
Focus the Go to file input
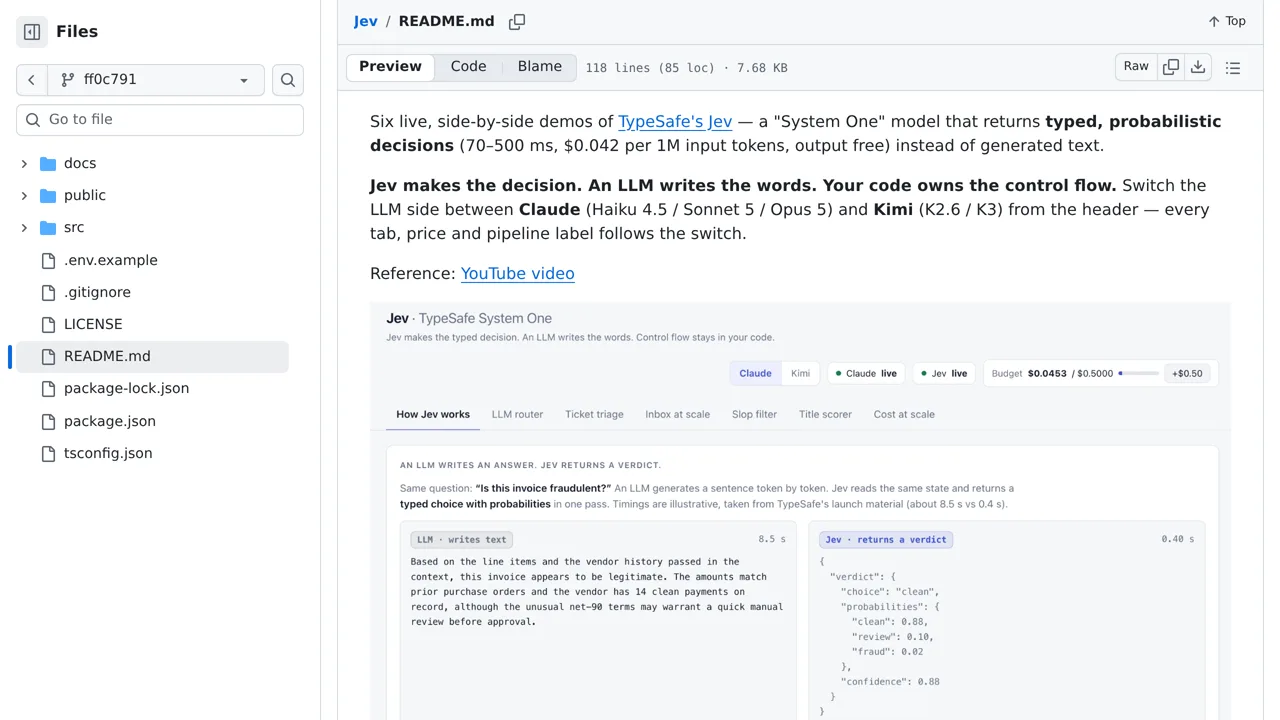coord(160,119)
